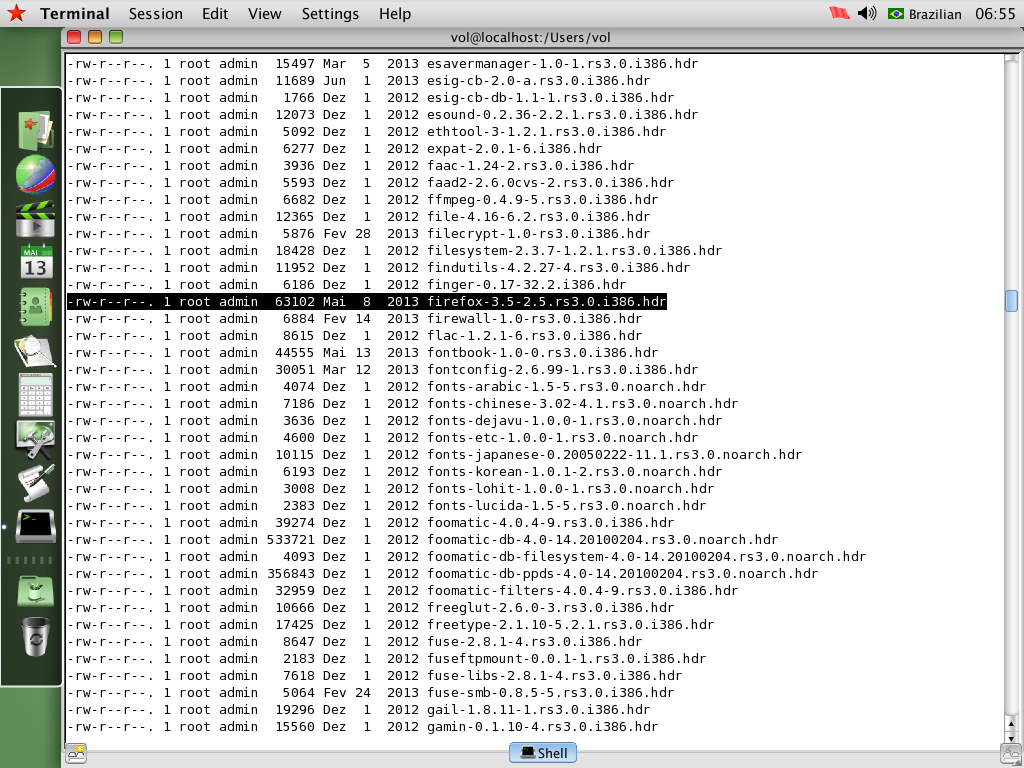
Task: Click the filecrypt-1.0-rs3.0.i386.hdr line
Action: point(359,234)
